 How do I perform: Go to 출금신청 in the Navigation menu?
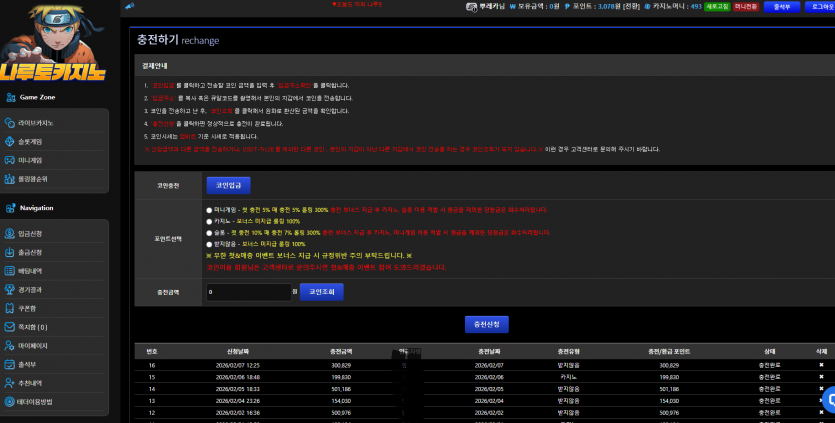tap(30, 253)
